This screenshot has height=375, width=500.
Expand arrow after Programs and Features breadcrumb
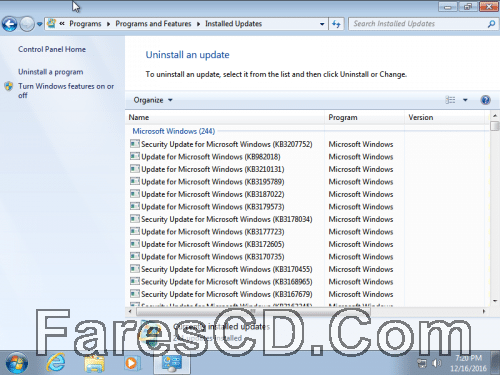point(198,24)
